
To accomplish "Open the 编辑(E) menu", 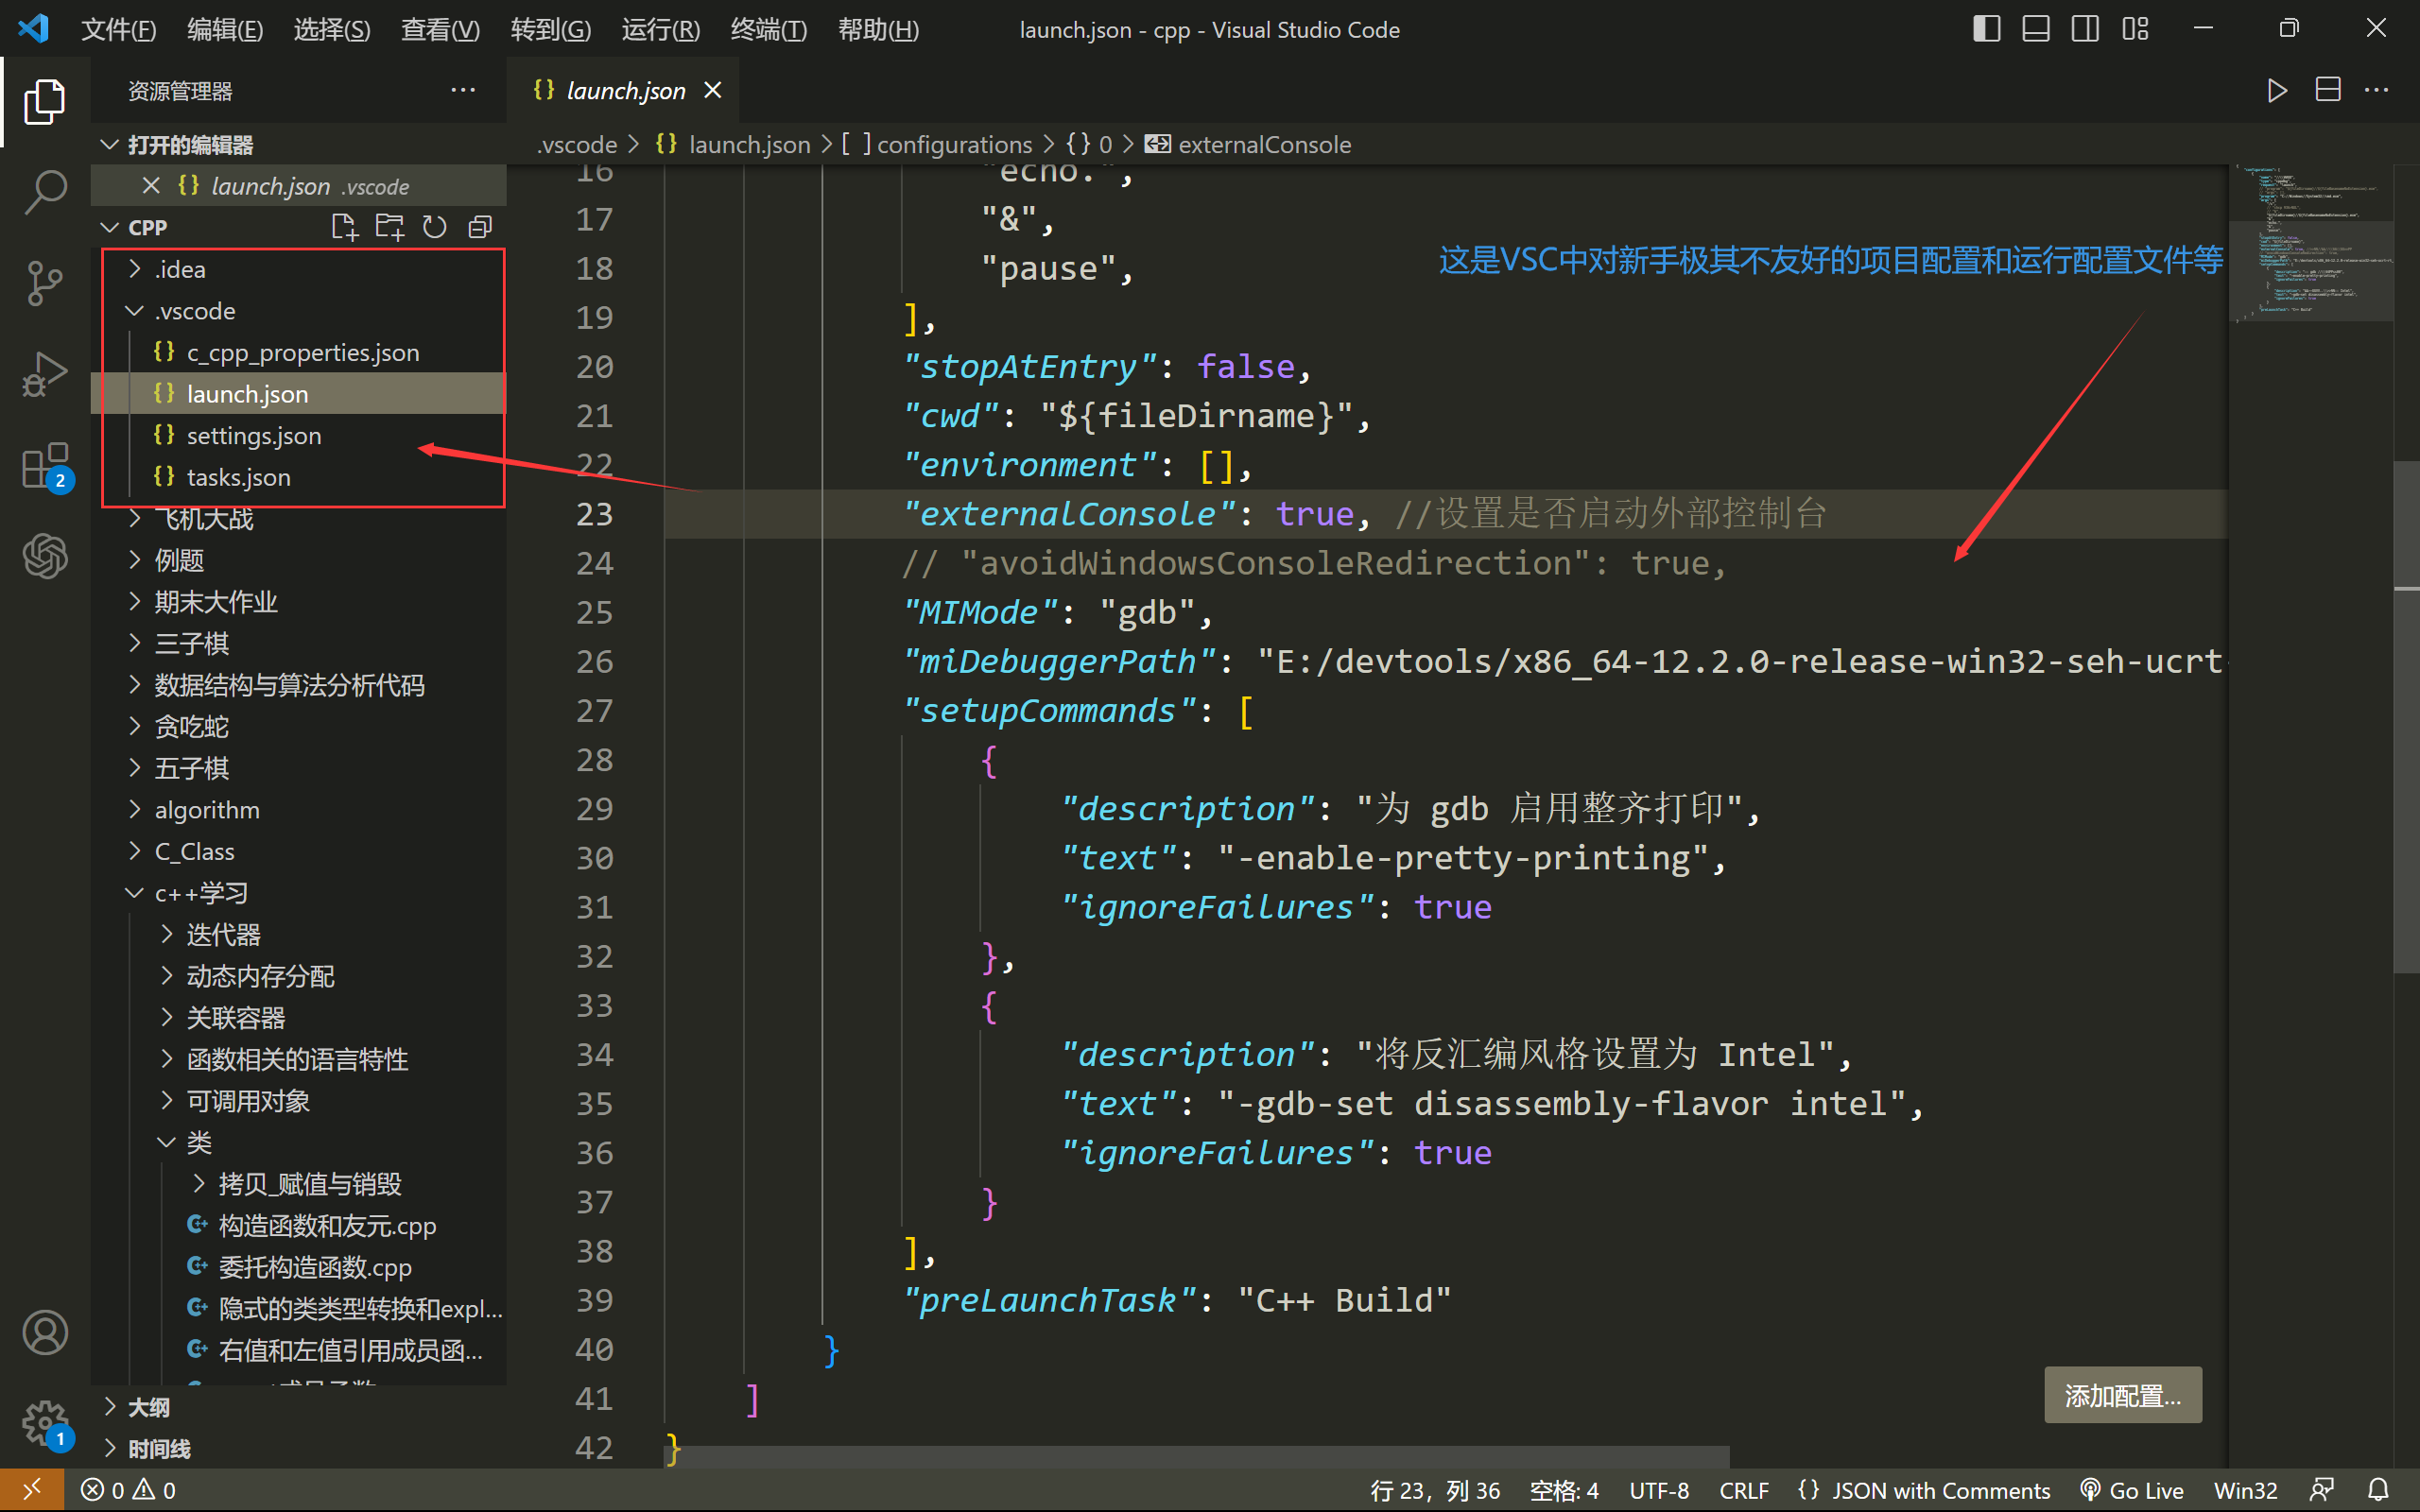I will 225,29.
